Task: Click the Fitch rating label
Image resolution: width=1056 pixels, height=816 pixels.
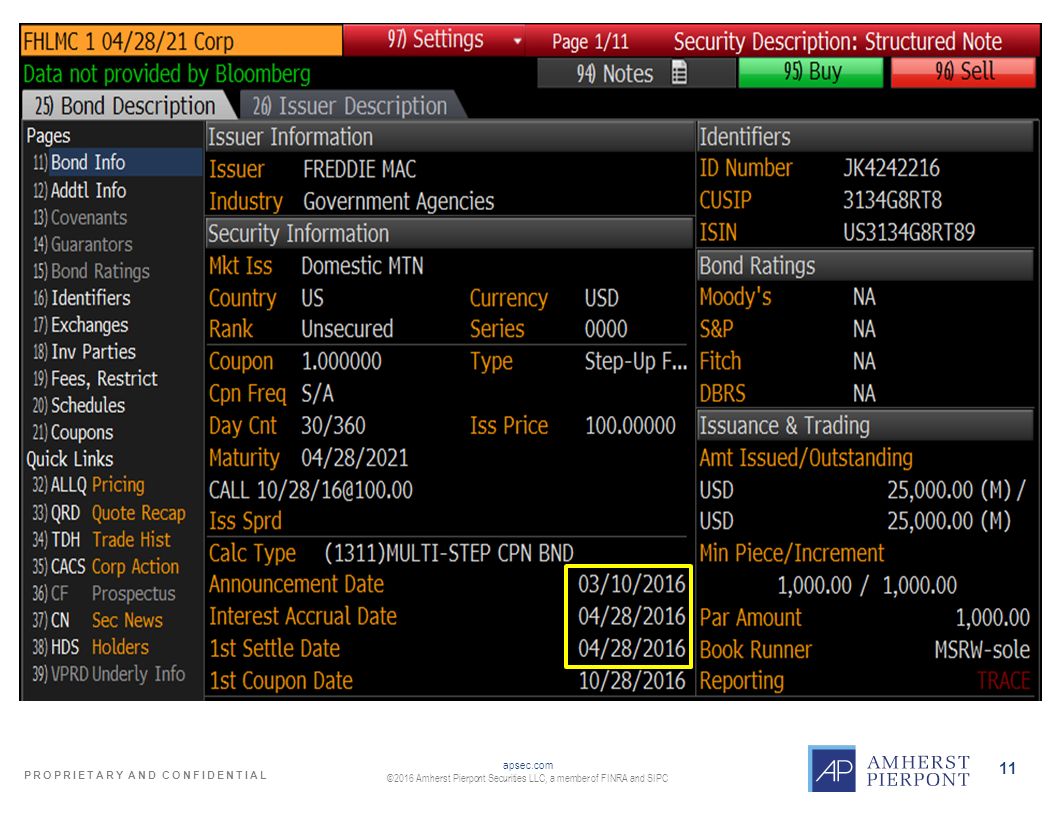Action: (x=720, y=362)
